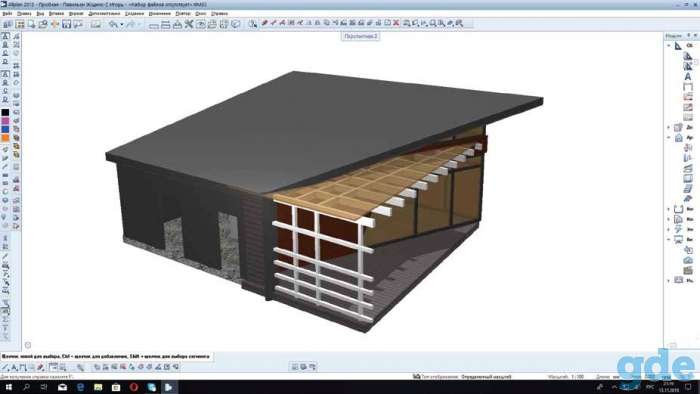Click the house icon in modules panel
Viewport: 700px width, 394px height.
[x=679, y=138]
